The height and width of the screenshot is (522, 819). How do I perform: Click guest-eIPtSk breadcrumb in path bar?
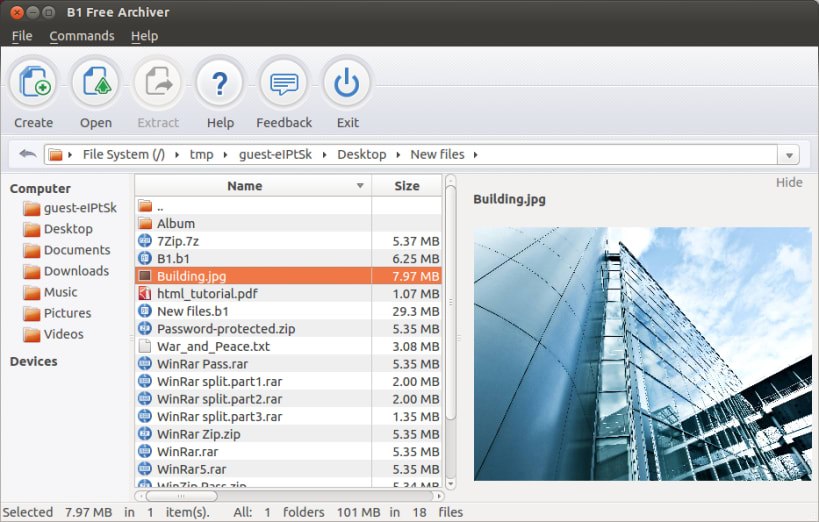point(275,155)
